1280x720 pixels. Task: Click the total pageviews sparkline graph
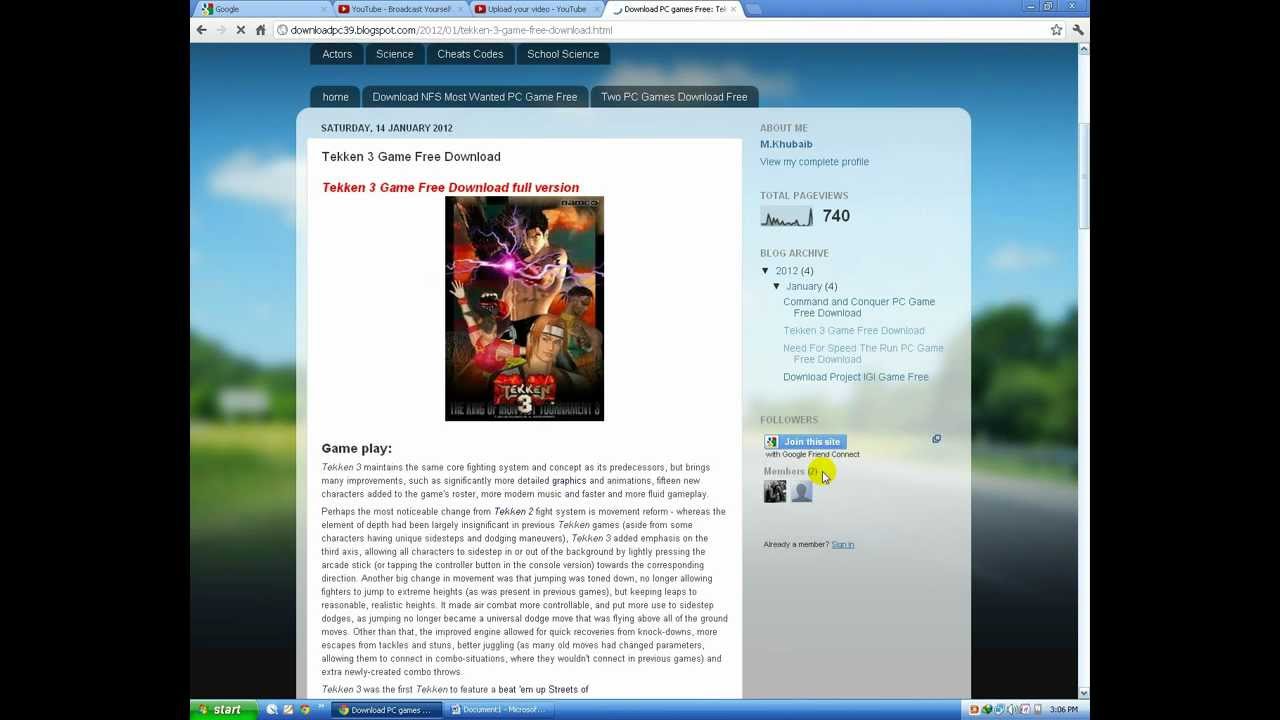[x=787, y=216]
